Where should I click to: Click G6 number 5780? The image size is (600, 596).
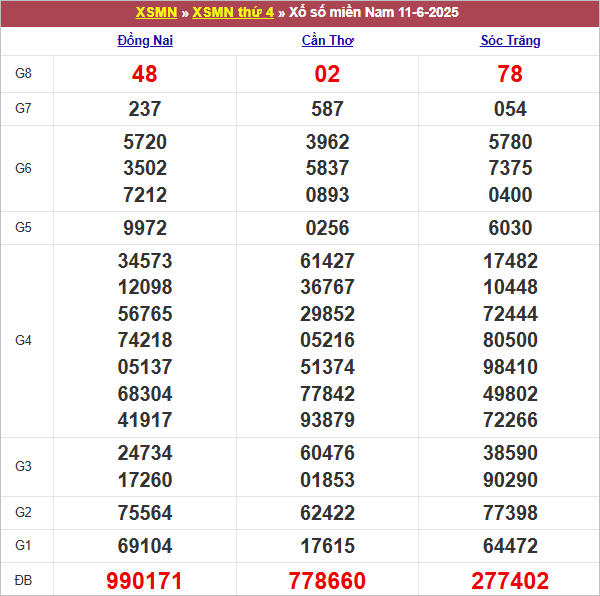tap(510, 142)
